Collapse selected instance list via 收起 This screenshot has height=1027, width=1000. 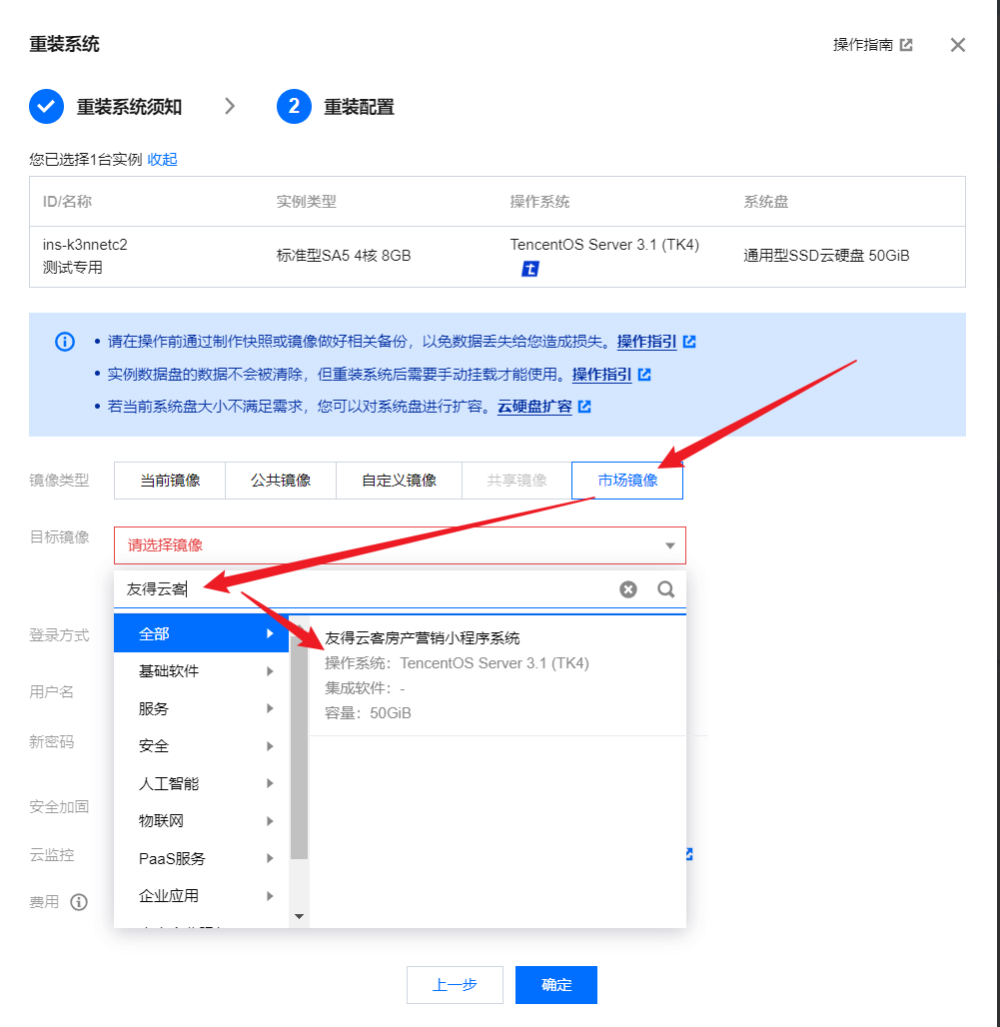click(162, 159)
